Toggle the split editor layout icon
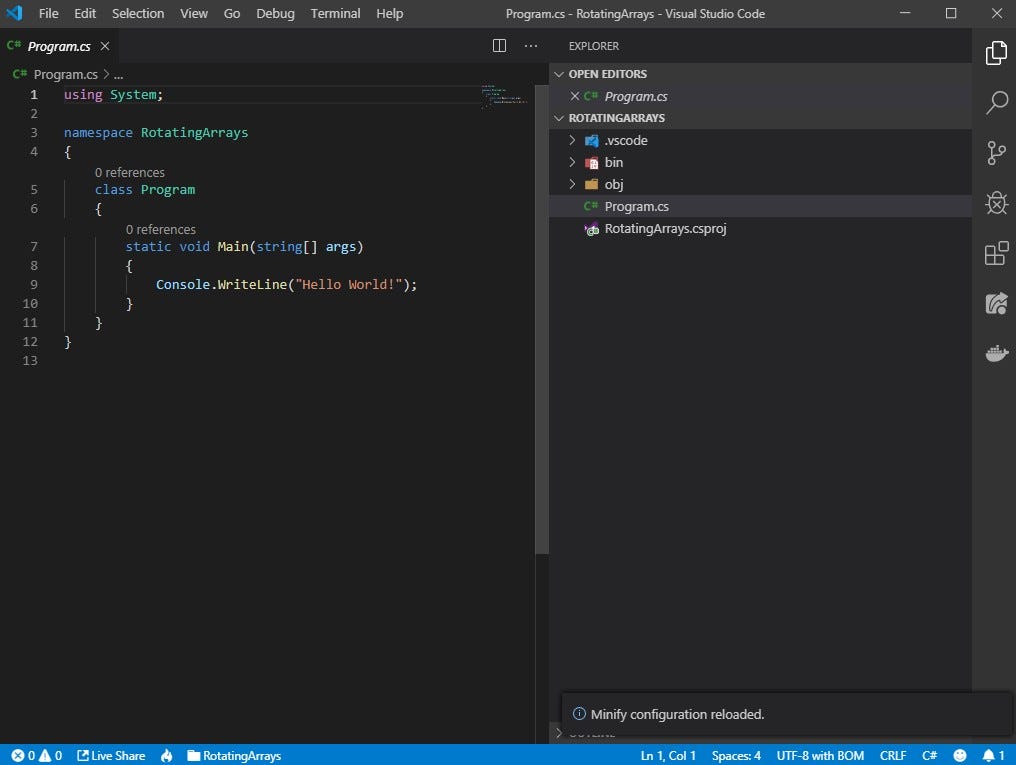The width and height of the screenshot is (1016, 765). tap(498, 45)
